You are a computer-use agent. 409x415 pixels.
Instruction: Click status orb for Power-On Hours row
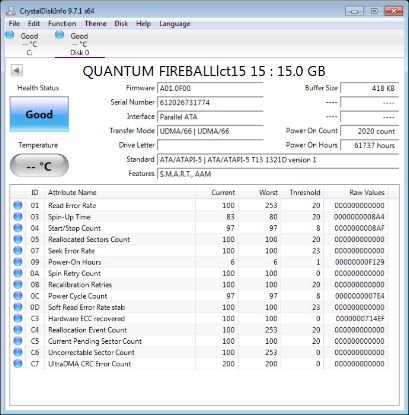coord(18,262)
